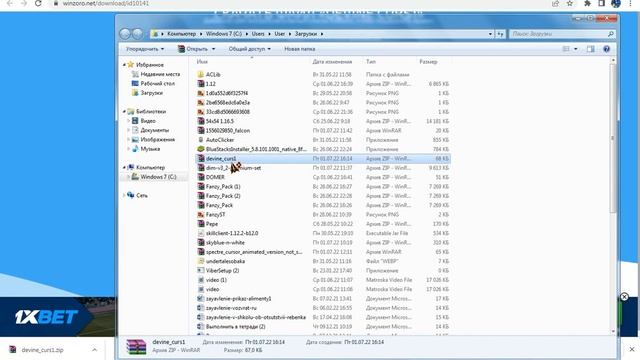Click the file list scroll-up arrow
The image size is (640, 360).
click(x=613, y=61)
